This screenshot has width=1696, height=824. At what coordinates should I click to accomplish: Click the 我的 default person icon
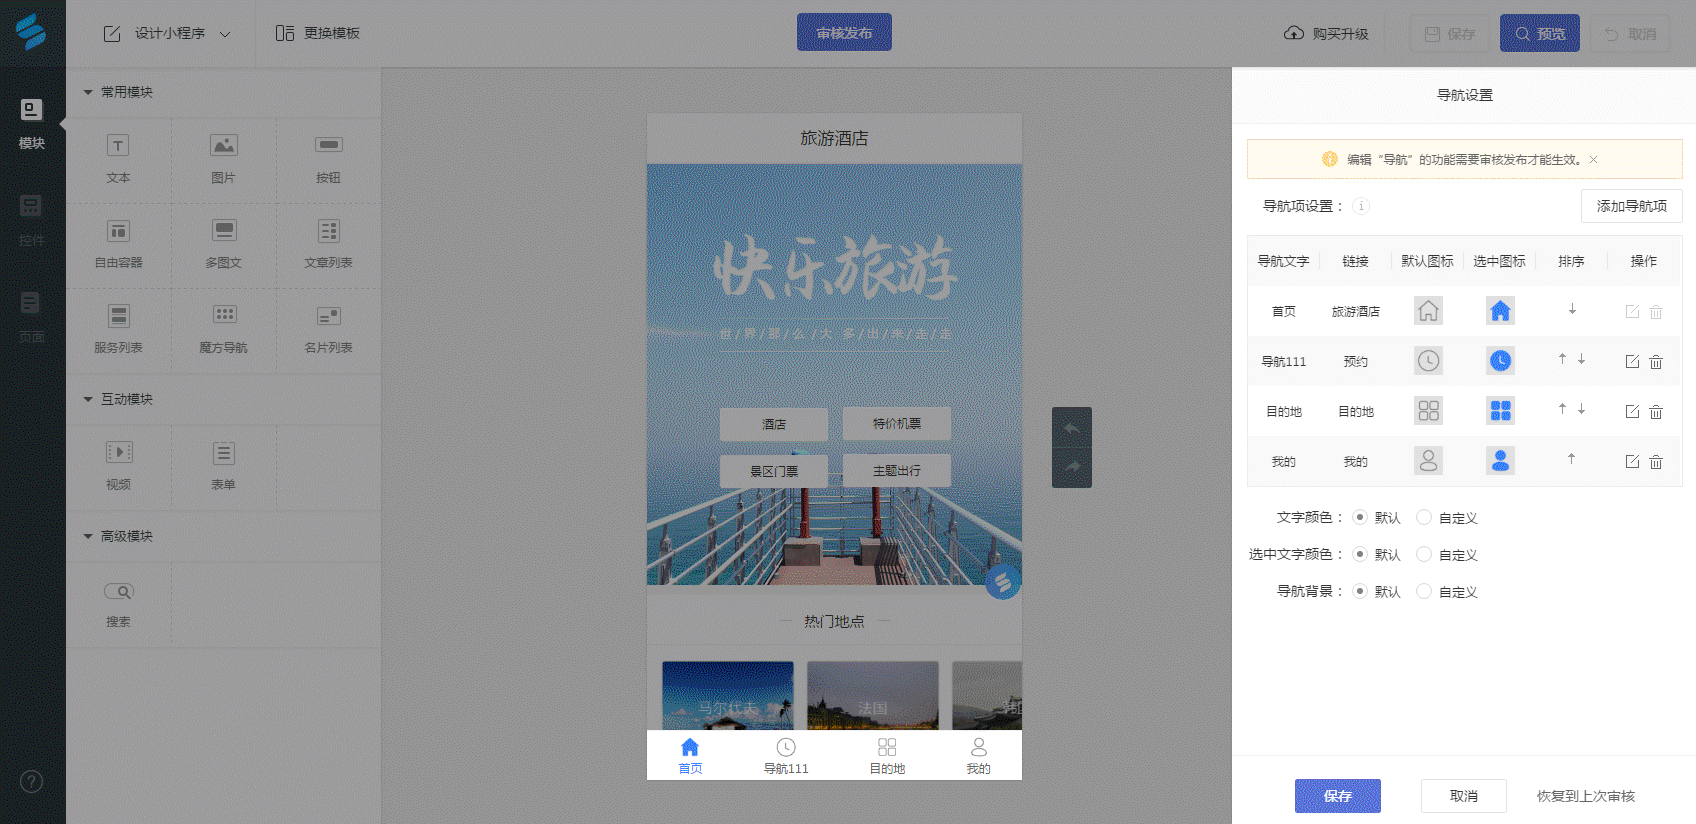[x=1428, y=461]
